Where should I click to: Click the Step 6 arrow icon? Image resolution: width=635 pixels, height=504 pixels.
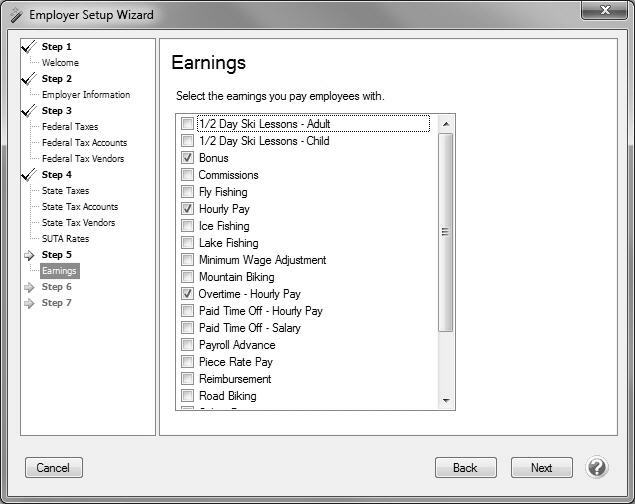[29, 287]
